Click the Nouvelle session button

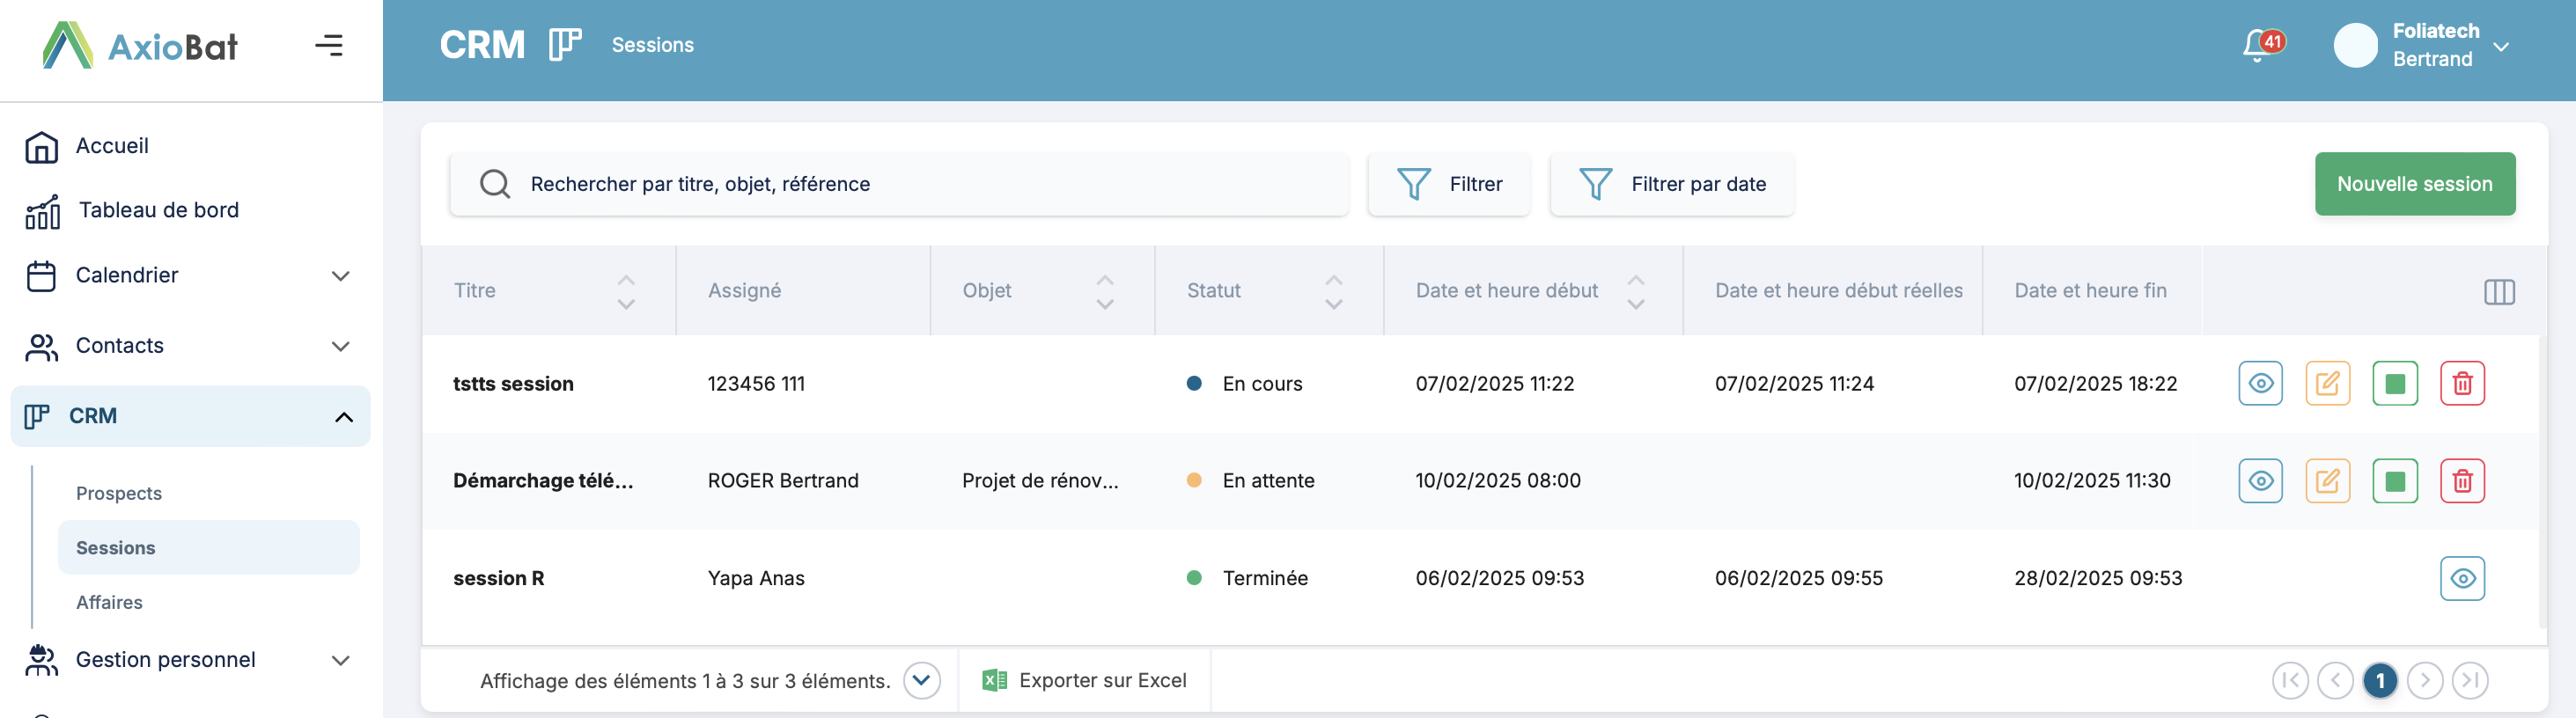click(x=2414, y=184)
